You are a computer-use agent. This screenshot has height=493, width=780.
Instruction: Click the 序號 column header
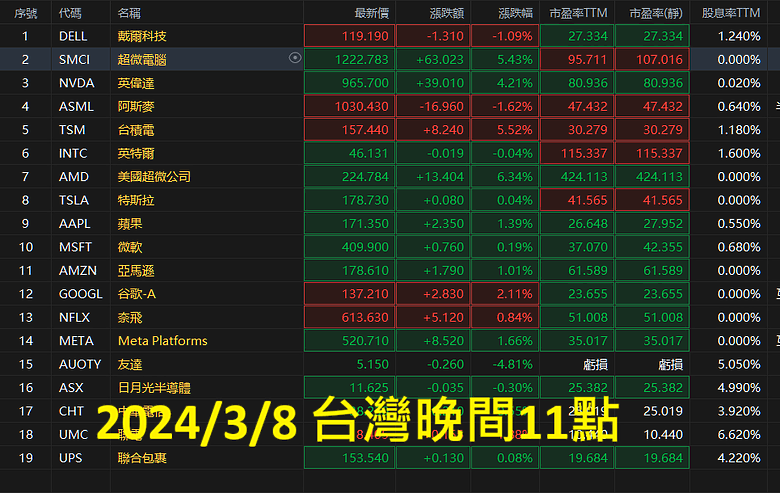click(25, 13)
